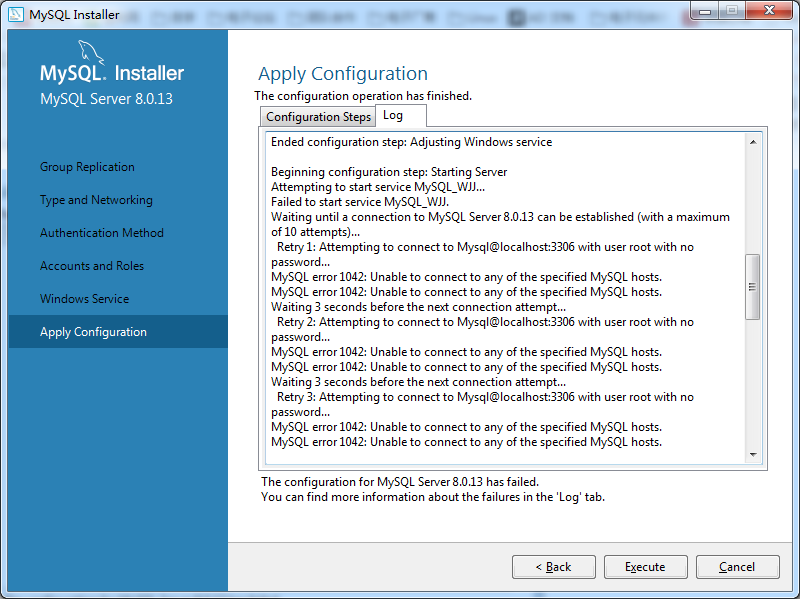The image size is (800, 599).
Task: Close the MySQL Installer window
Action: tap(769, 11)
